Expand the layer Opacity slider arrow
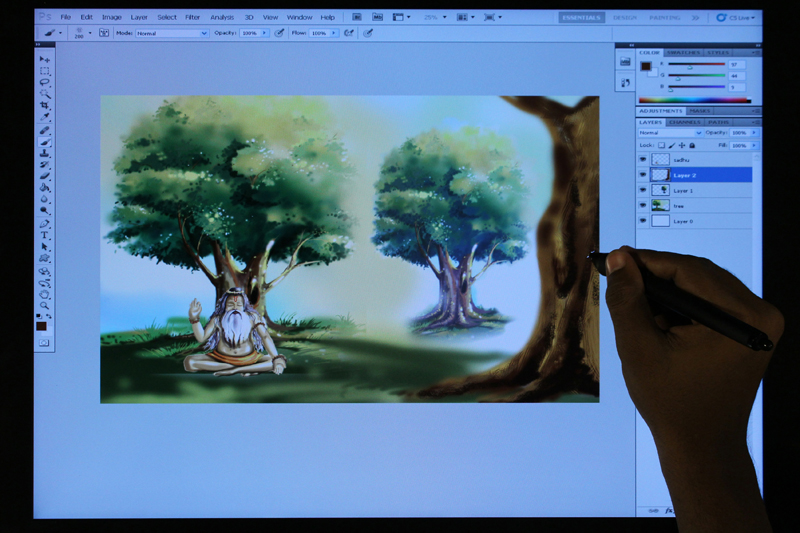800x533 pixels. click(x=756, y=133)
